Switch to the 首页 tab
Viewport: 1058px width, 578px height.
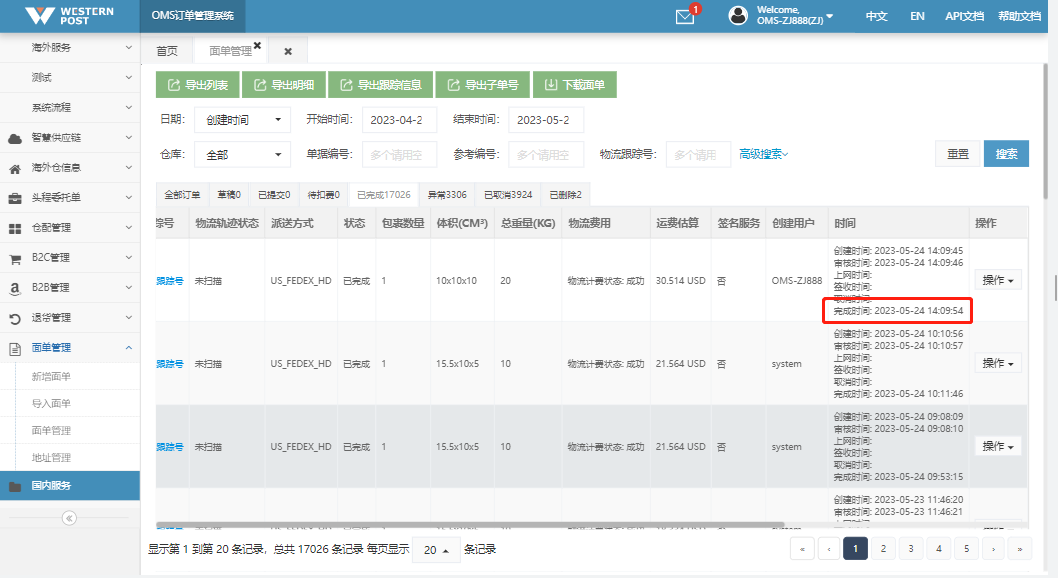(167, 51)
